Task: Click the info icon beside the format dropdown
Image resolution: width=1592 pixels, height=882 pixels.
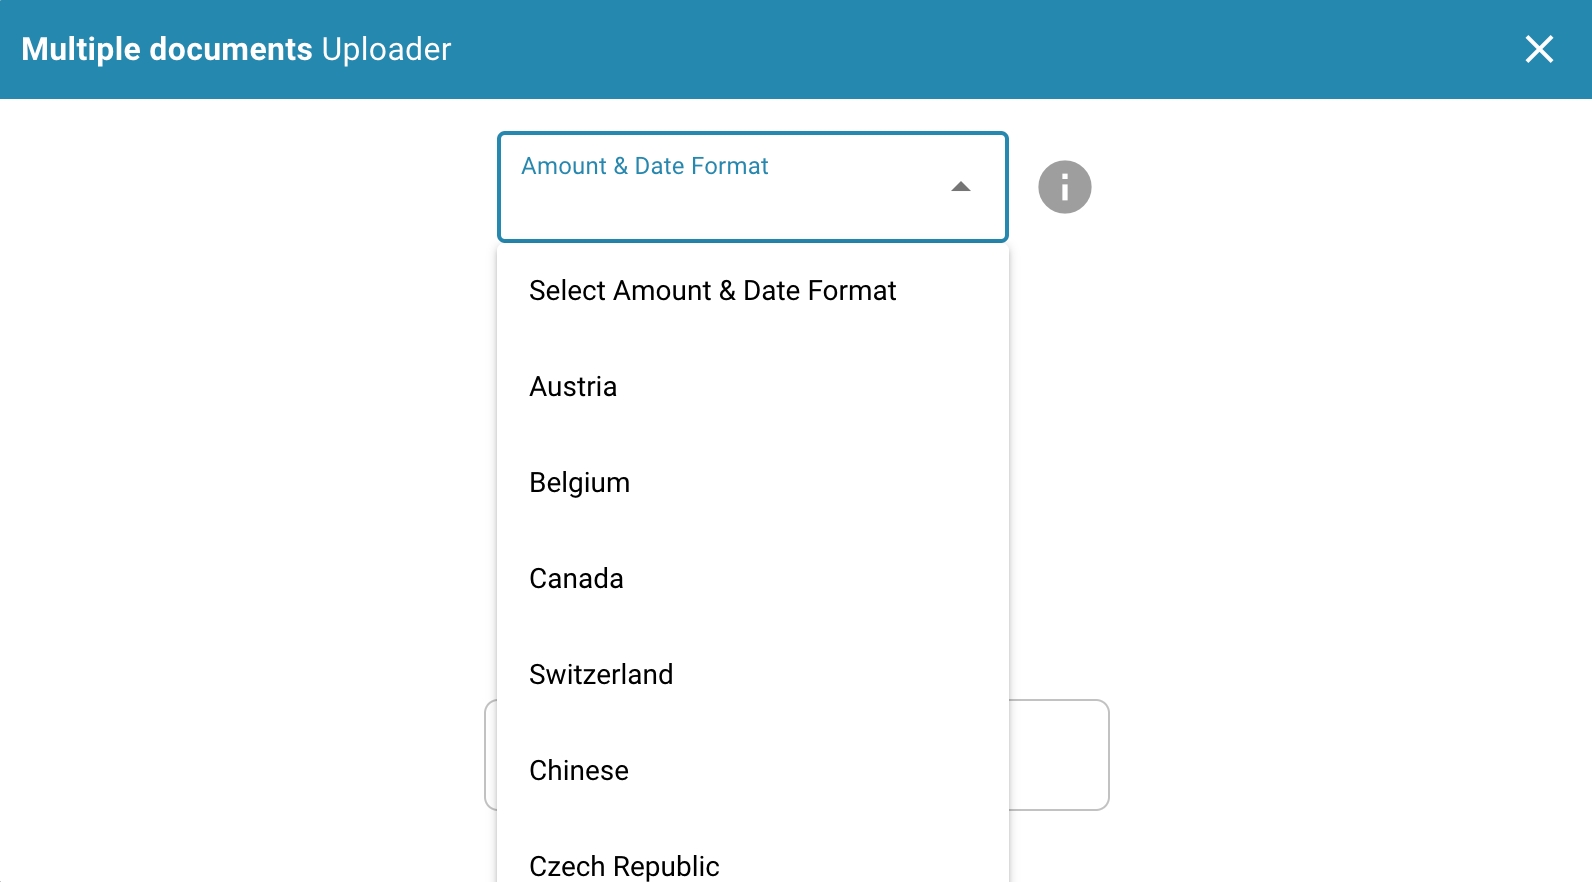Action: click(x=1064, y=187)
